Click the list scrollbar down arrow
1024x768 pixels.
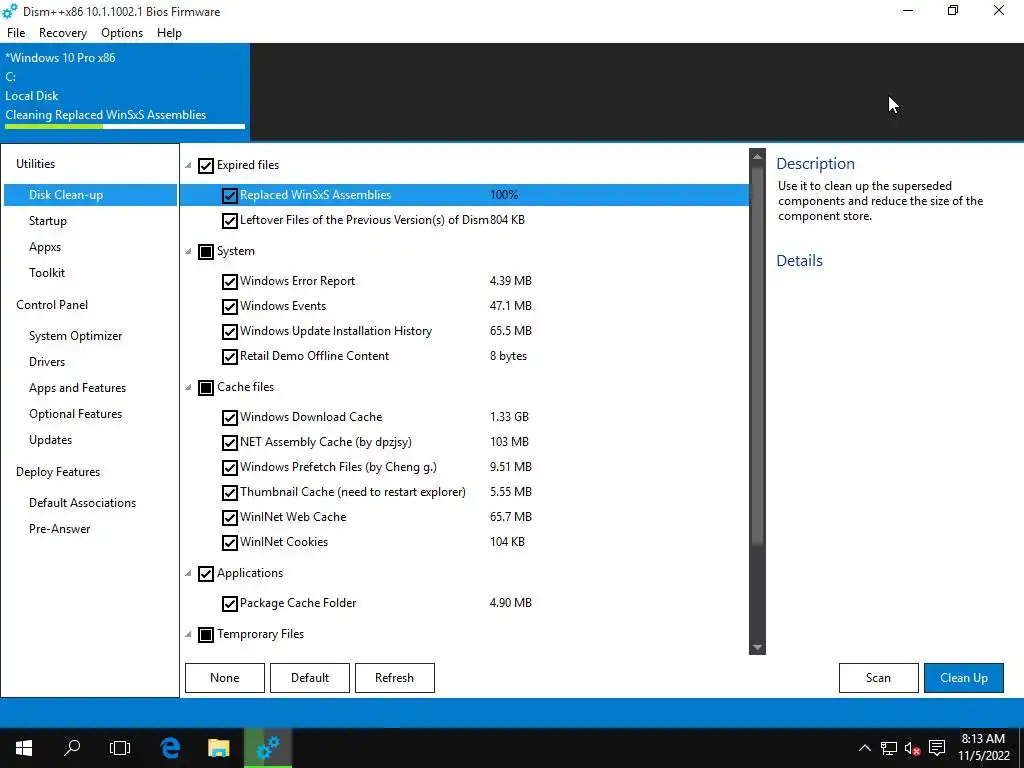pos(758,647)
